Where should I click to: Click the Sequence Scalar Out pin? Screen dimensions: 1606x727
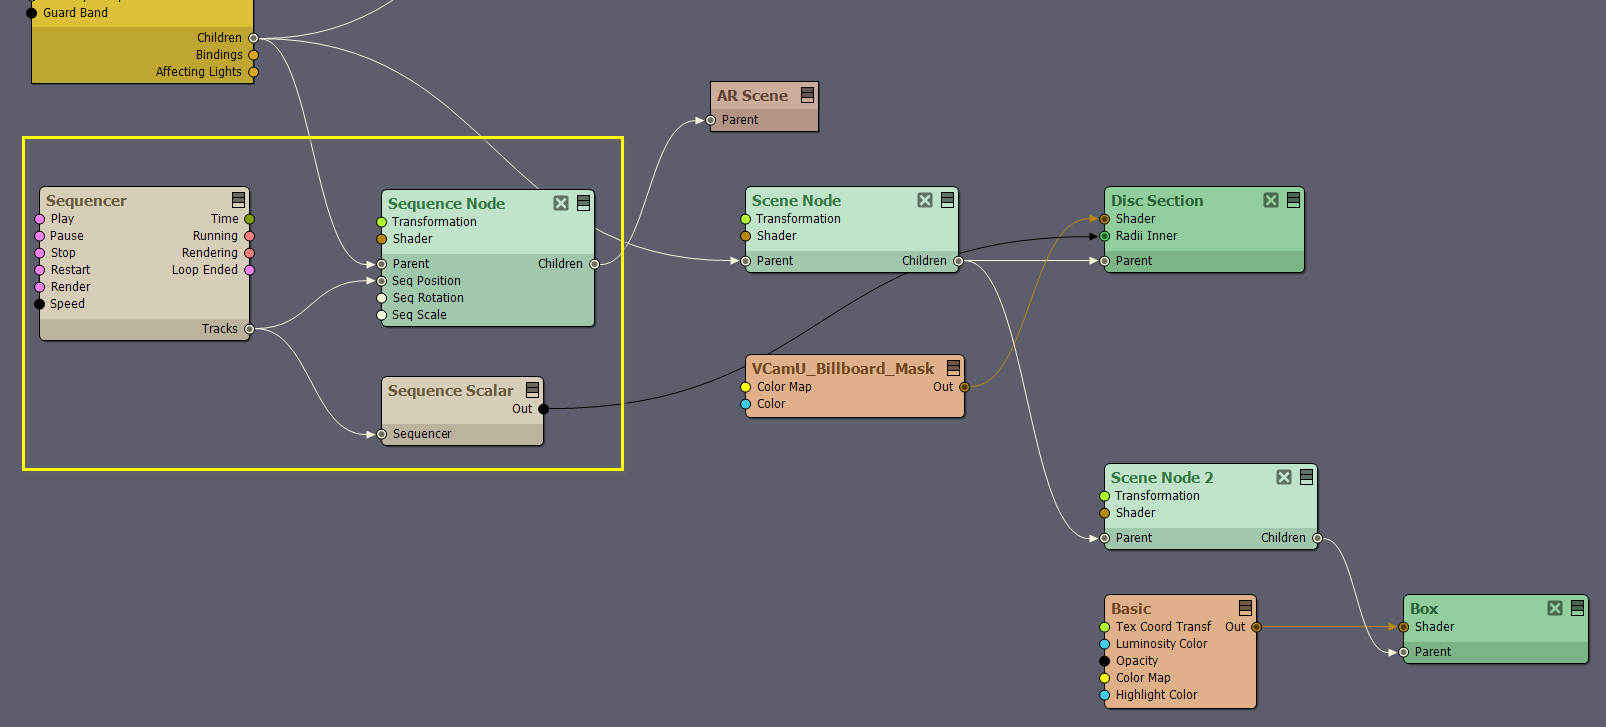(543, 409)
